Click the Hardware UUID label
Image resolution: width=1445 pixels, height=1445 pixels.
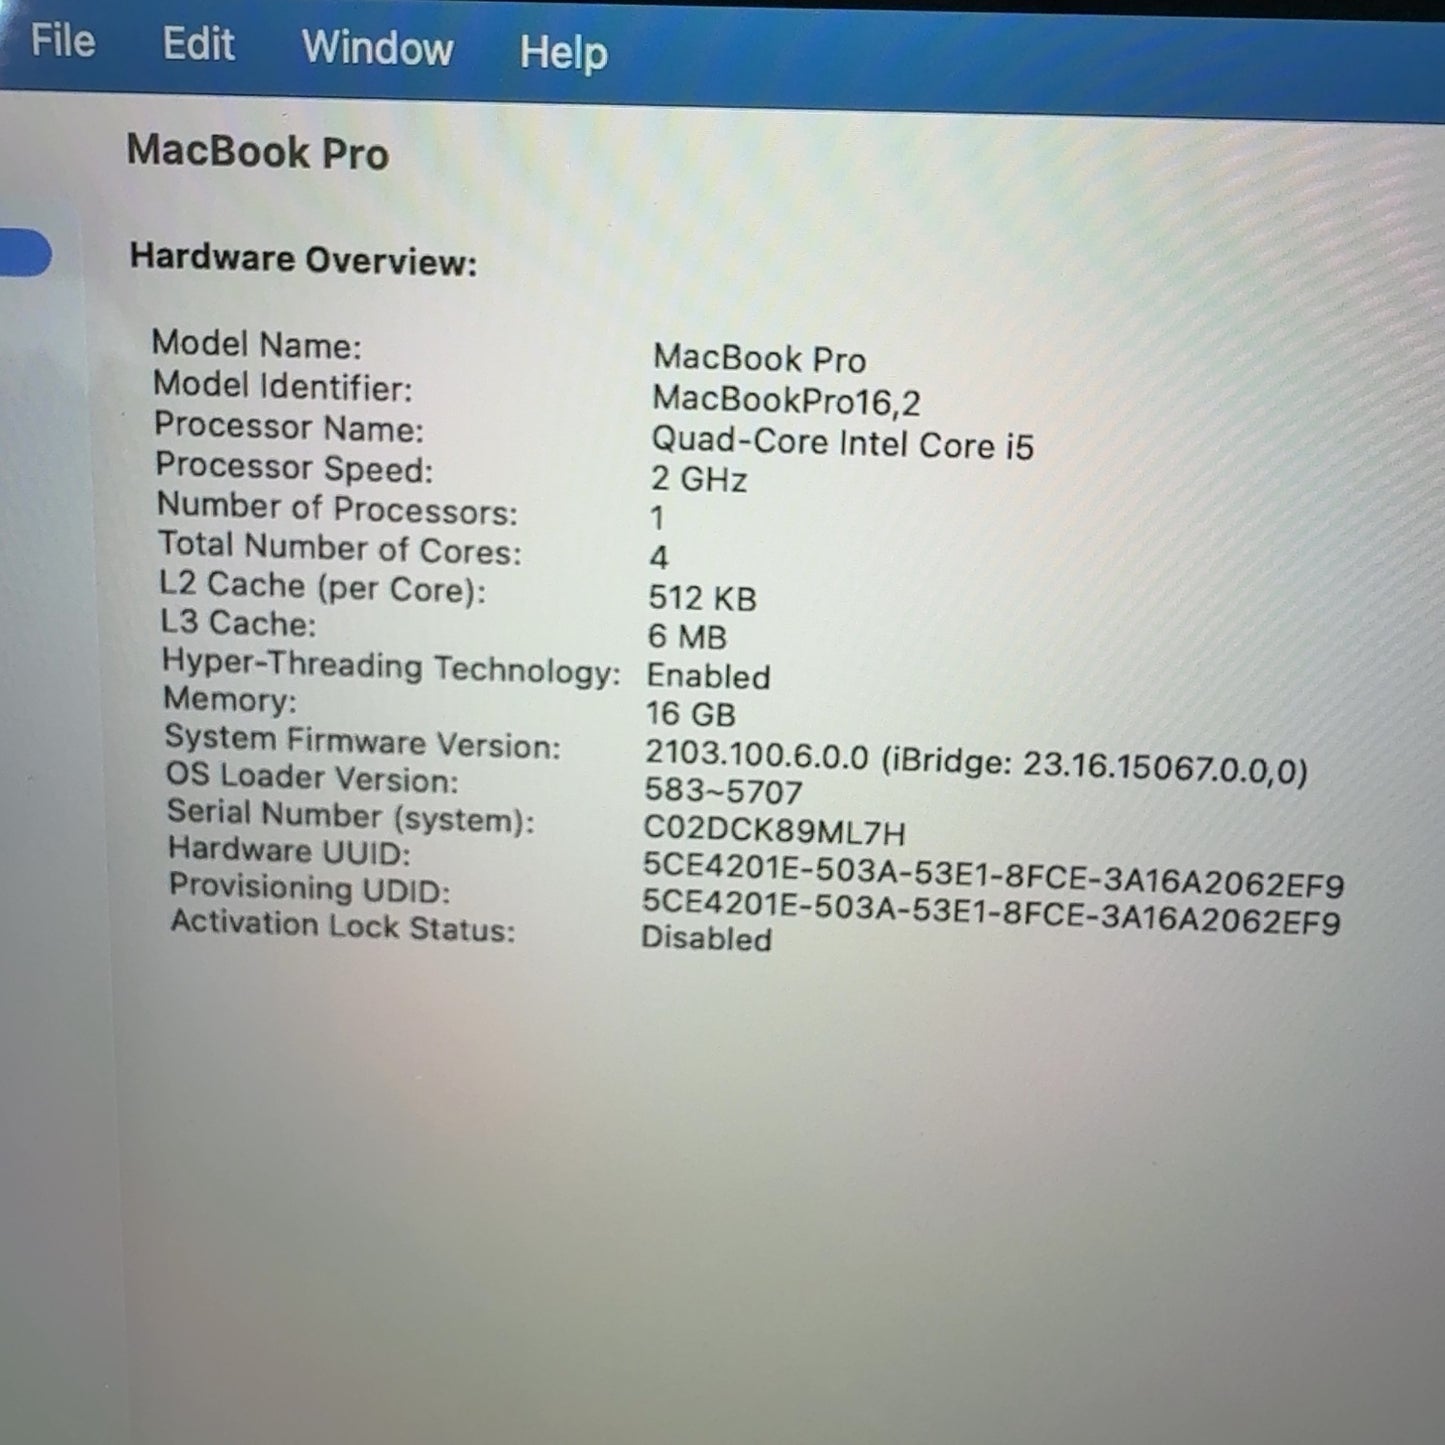coord(289,851)
